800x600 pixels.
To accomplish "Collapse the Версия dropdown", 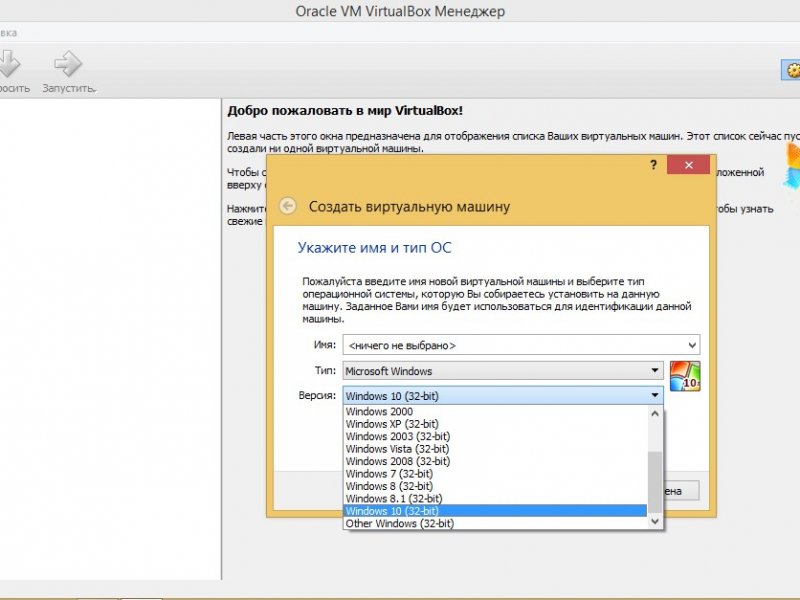I will [x=503, y=396].
